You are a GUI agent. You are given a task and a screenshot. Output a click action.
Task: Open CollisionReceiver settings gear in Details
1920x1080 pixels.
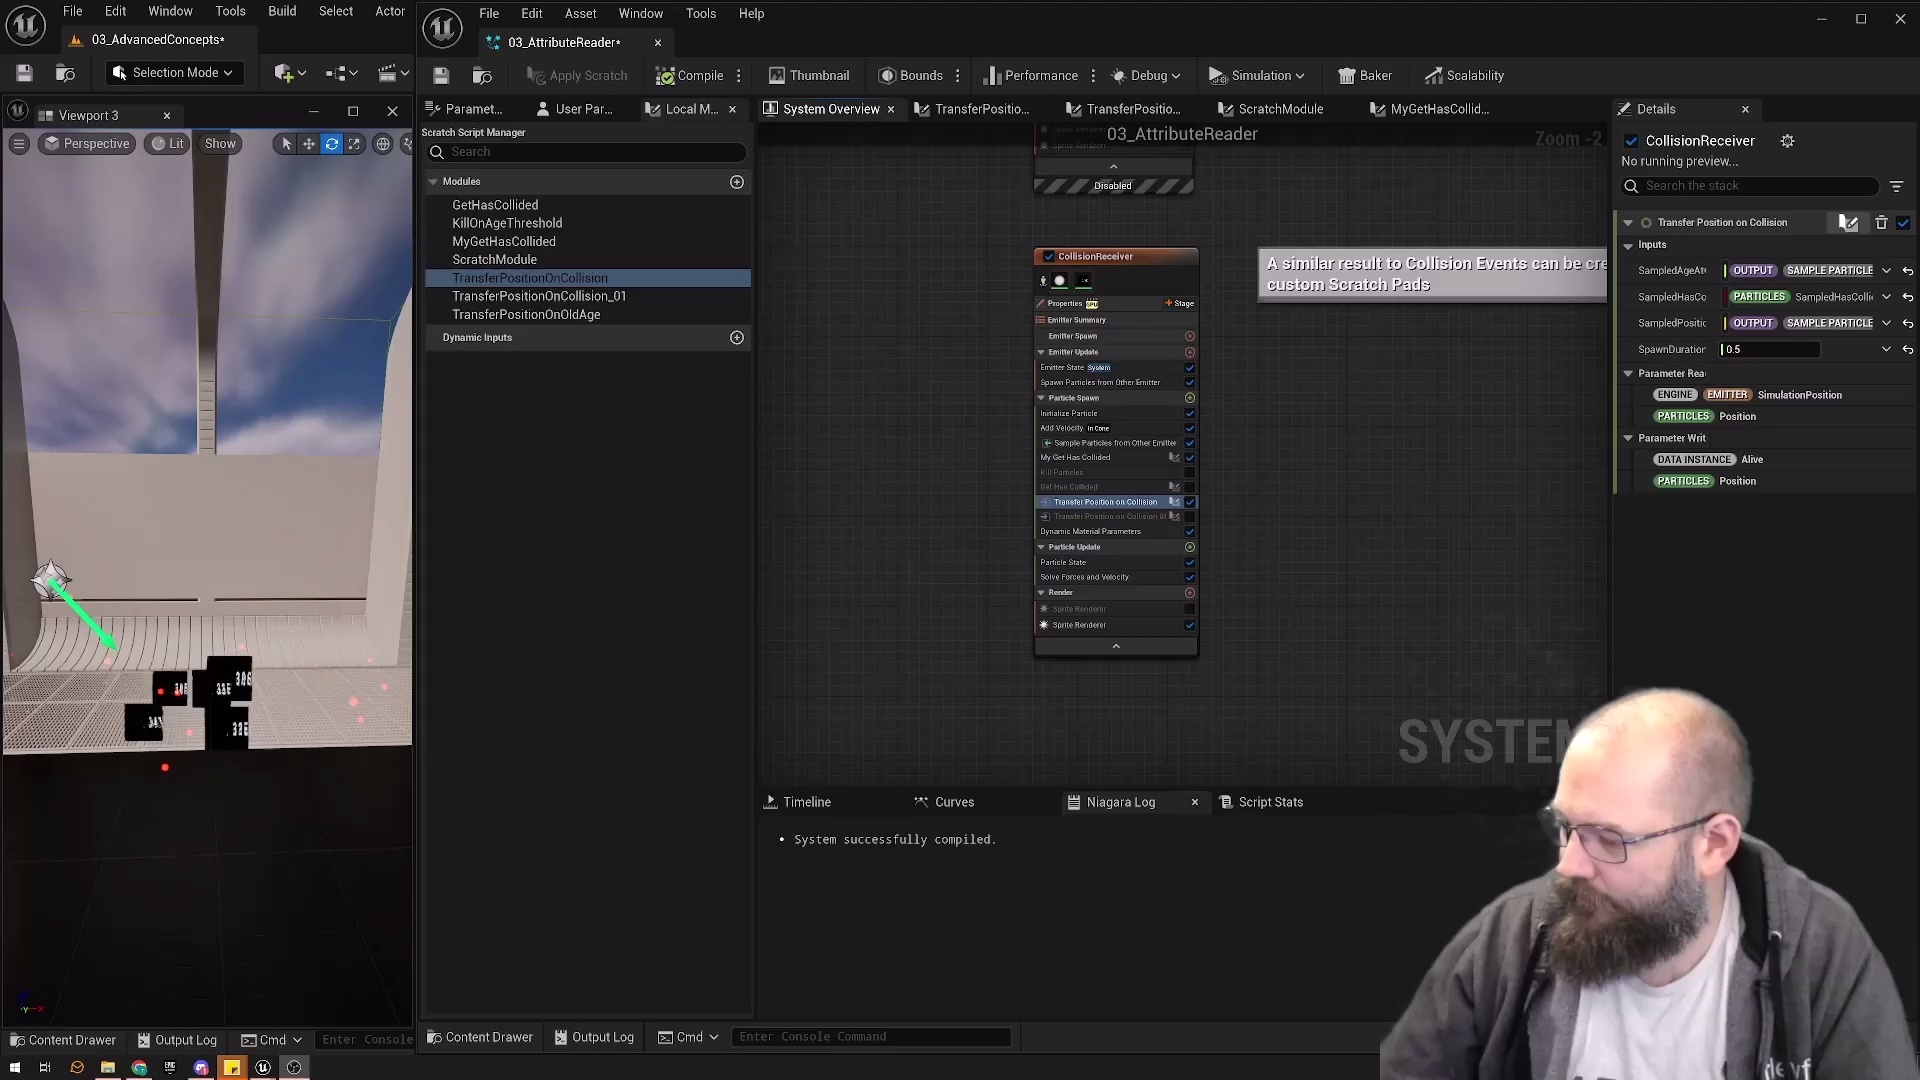coord(1788,141)
